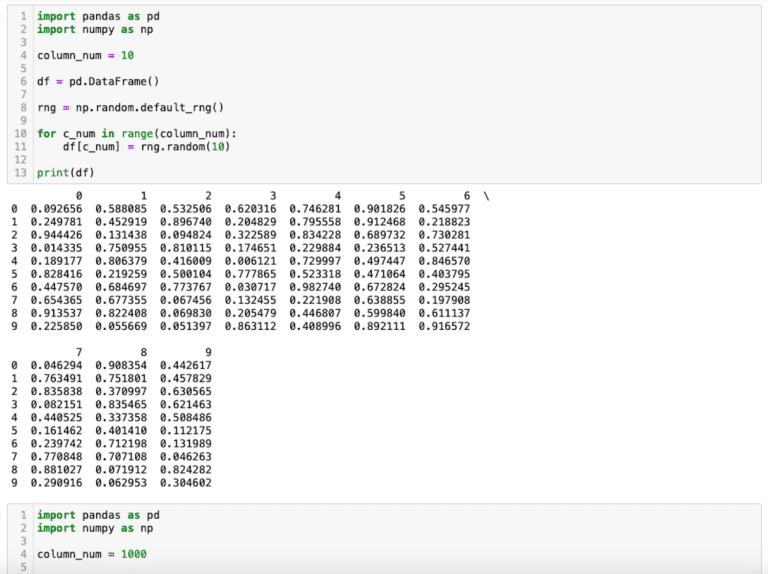This screenshot has width=768, height=574.
Task: Place cursor on 'column_num = 10' line
Action: pos(78,55)
